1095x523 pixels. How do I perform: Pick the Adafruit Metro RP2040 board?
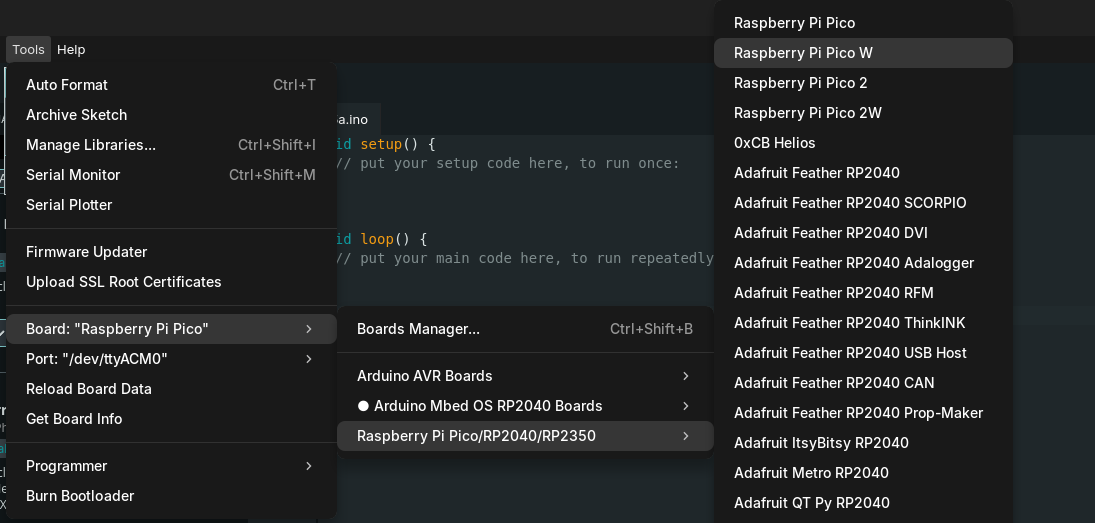[x=863, y=473]
